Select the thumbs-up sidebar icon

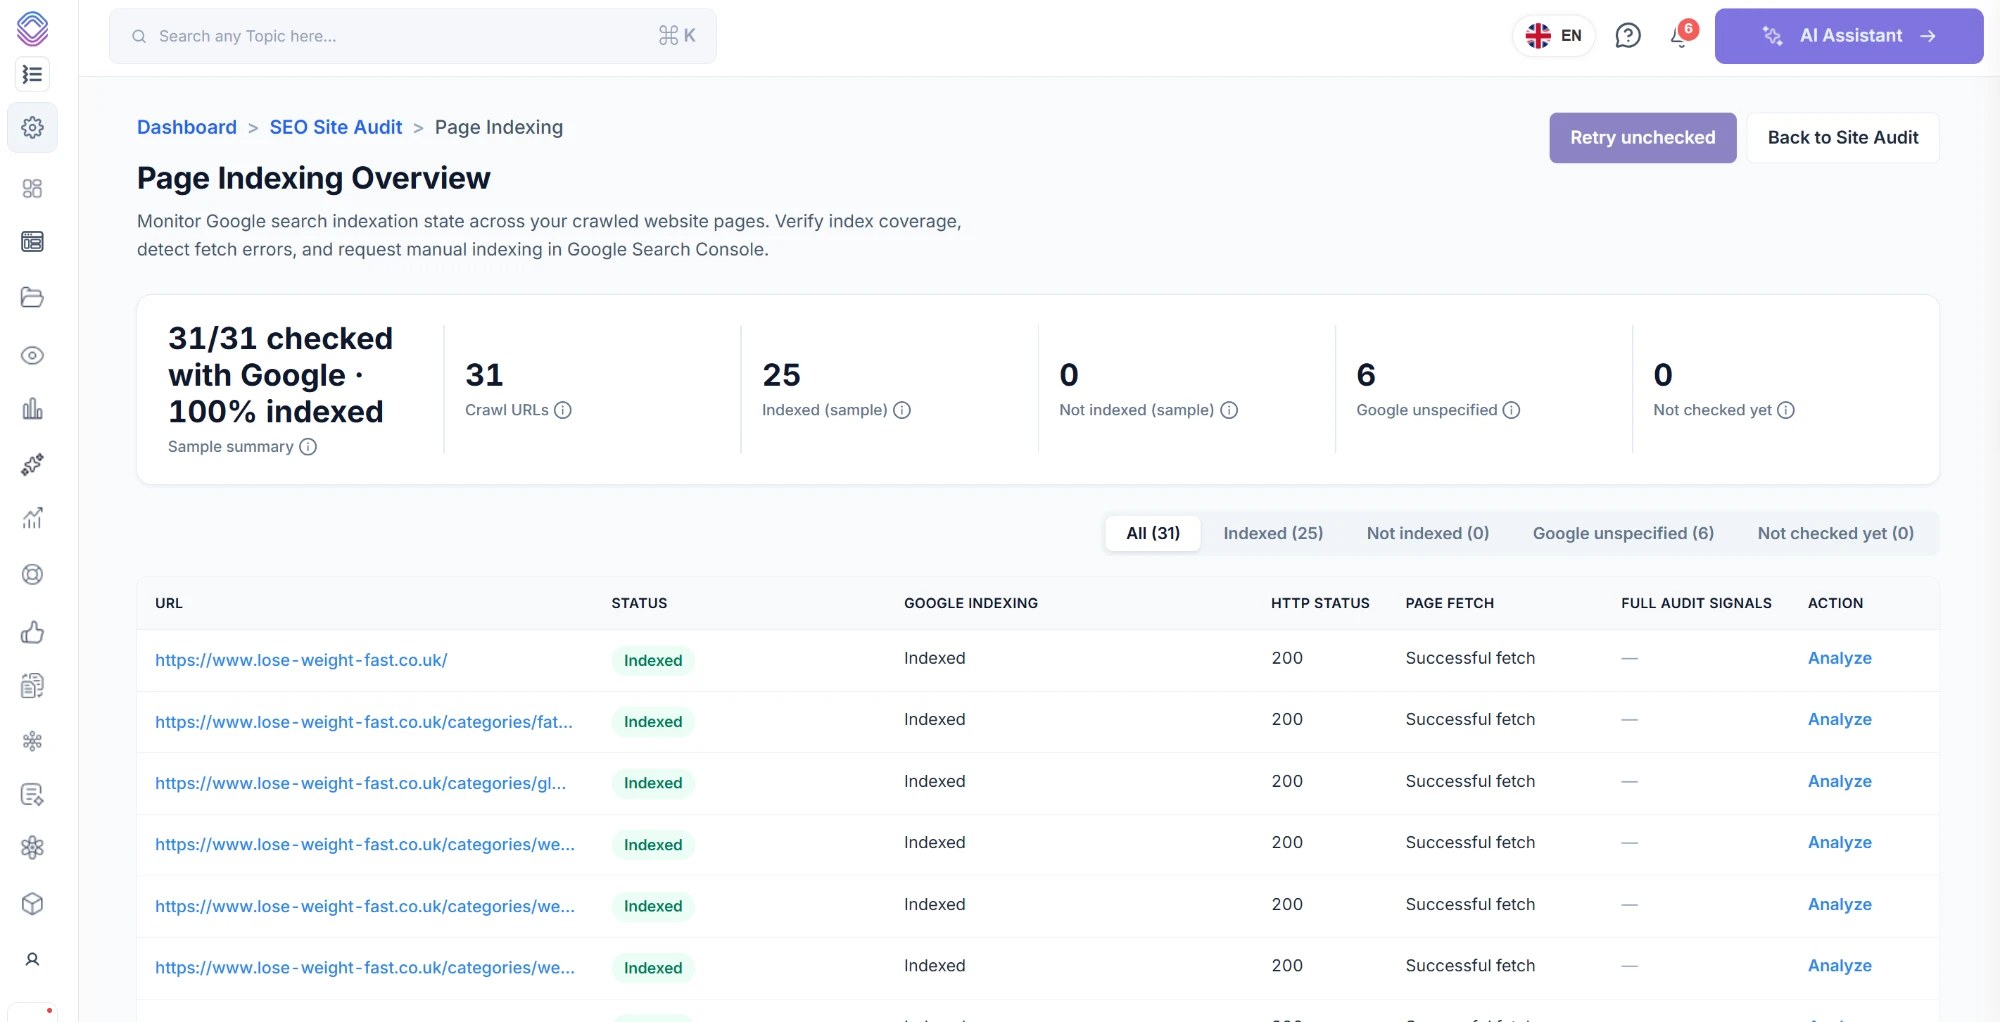(x=32, y=632)
